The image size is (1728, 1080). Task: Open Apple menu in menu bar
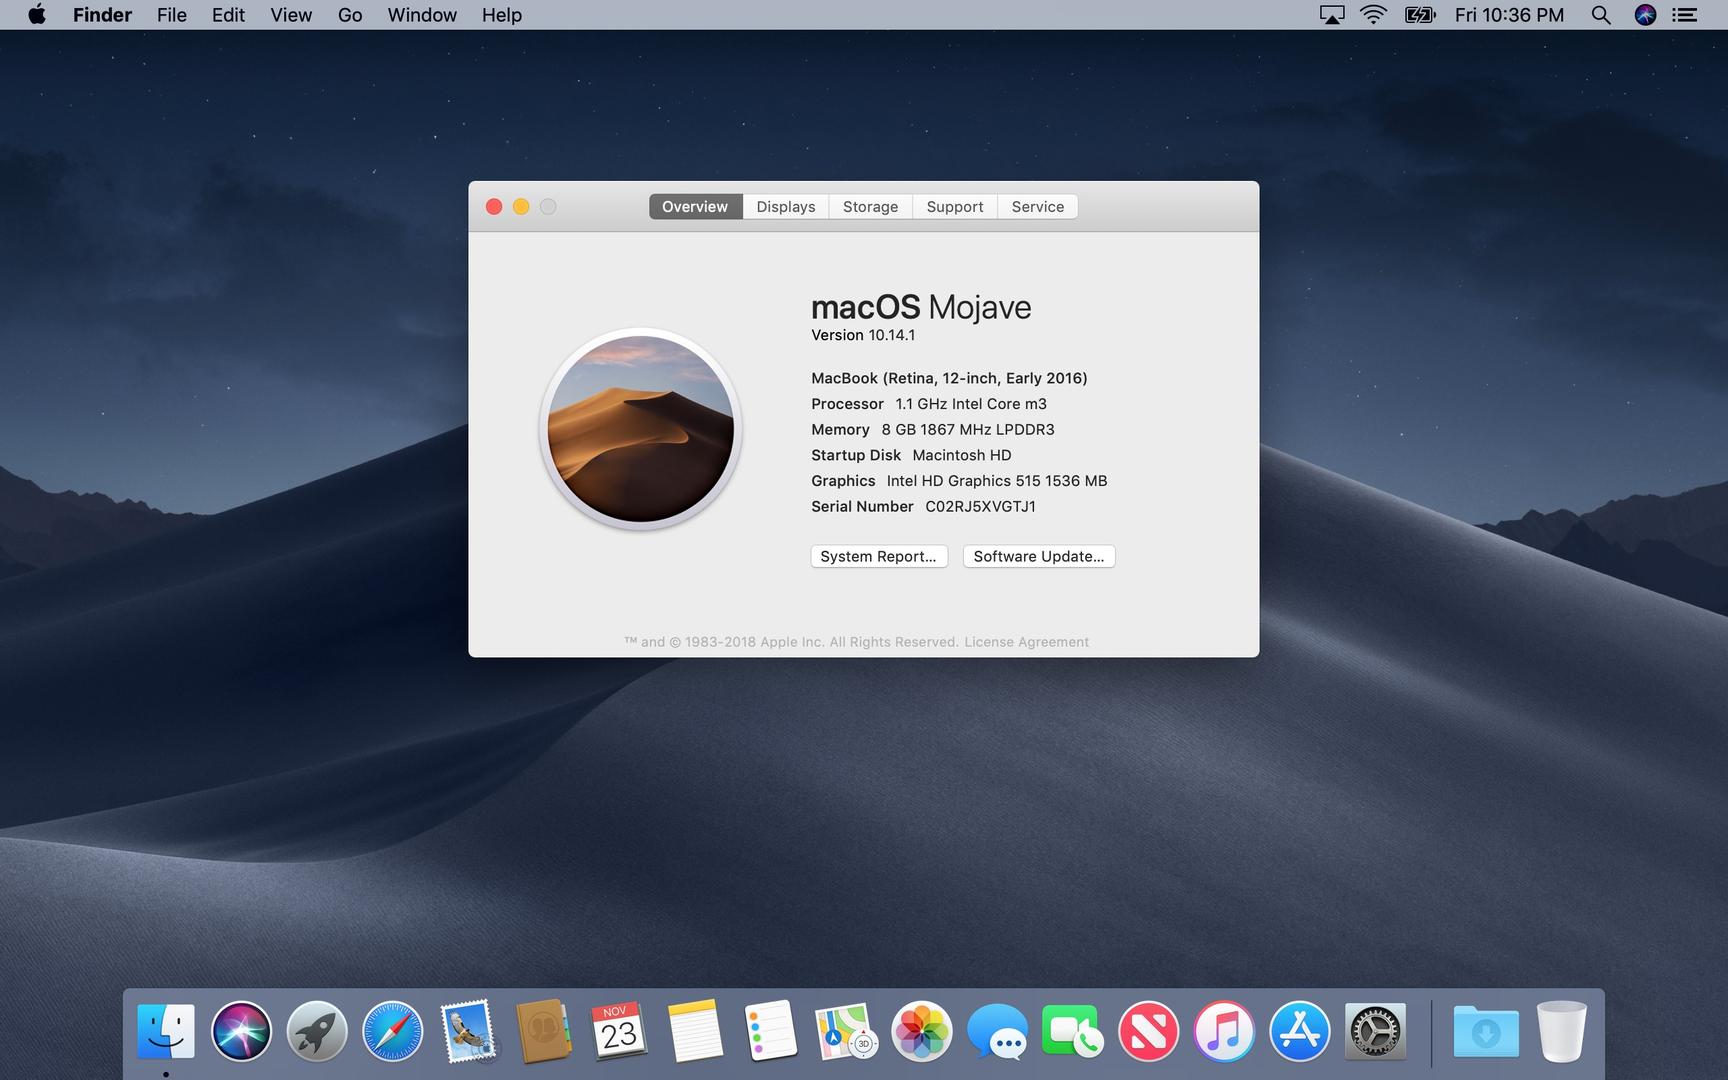[x=37, y=15]
